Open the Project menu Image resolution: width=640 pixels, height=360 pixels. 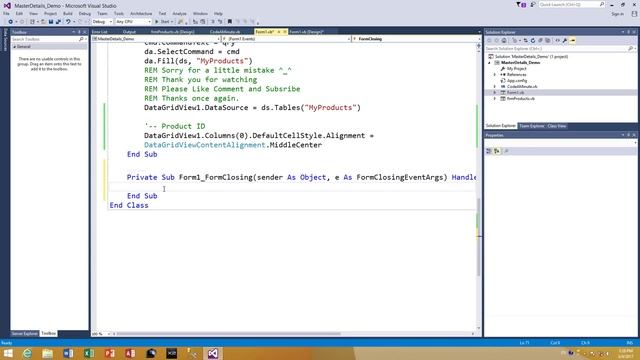[x=50, y=13]
